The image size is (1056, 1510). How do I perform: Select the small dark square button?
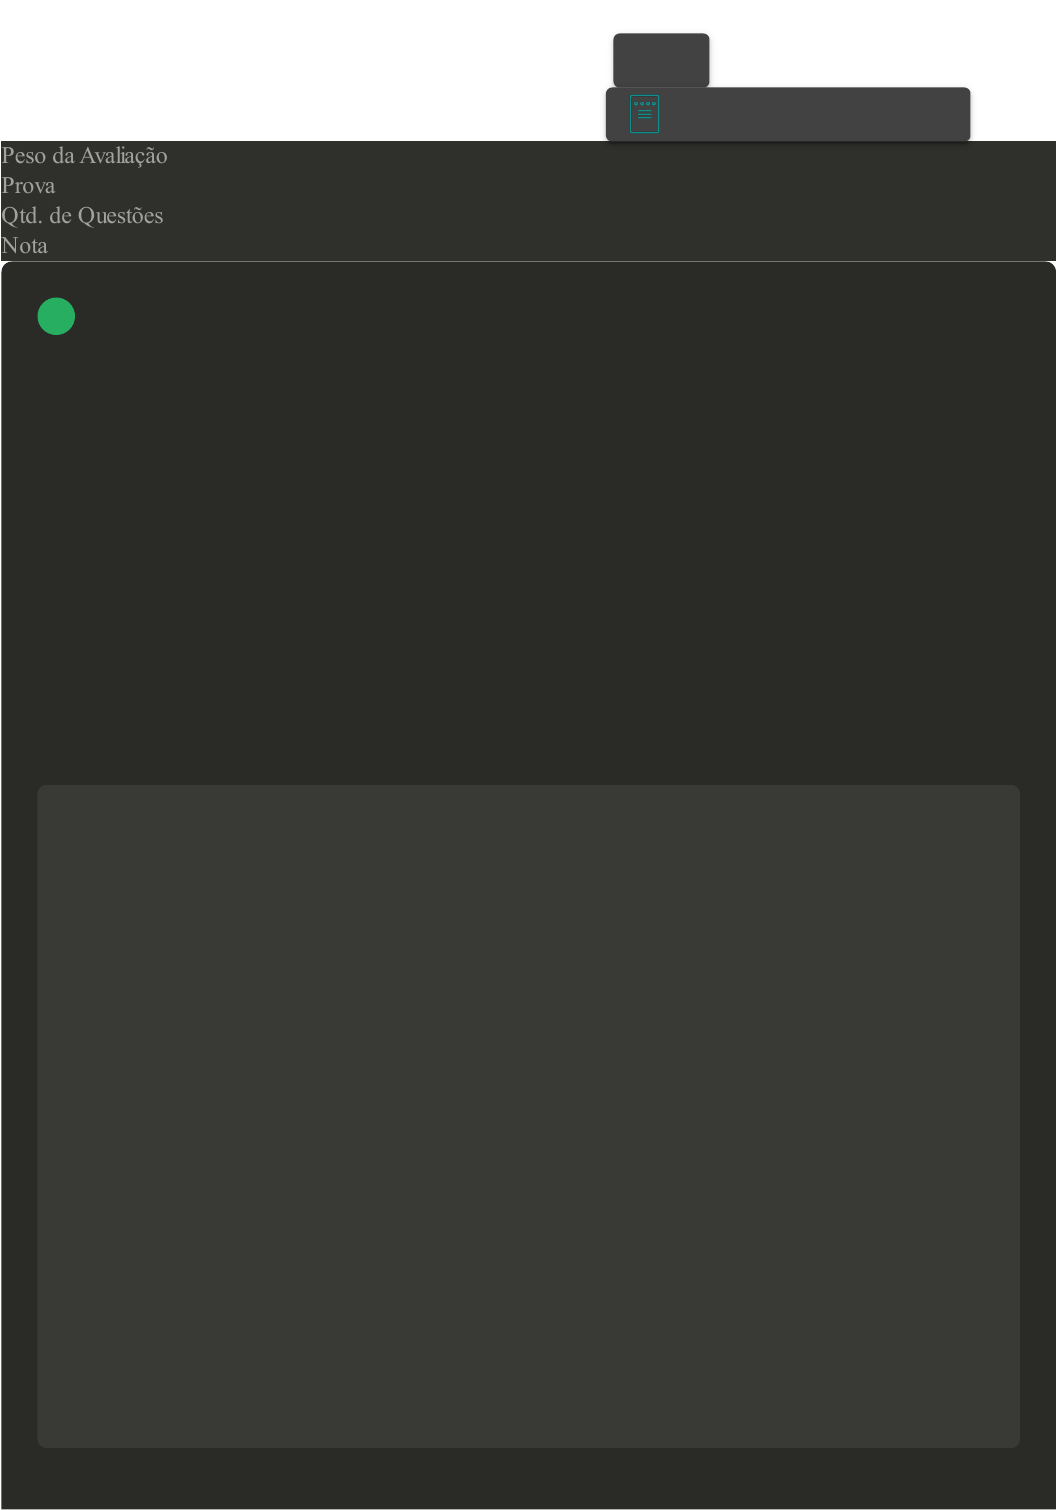(661, 60)
